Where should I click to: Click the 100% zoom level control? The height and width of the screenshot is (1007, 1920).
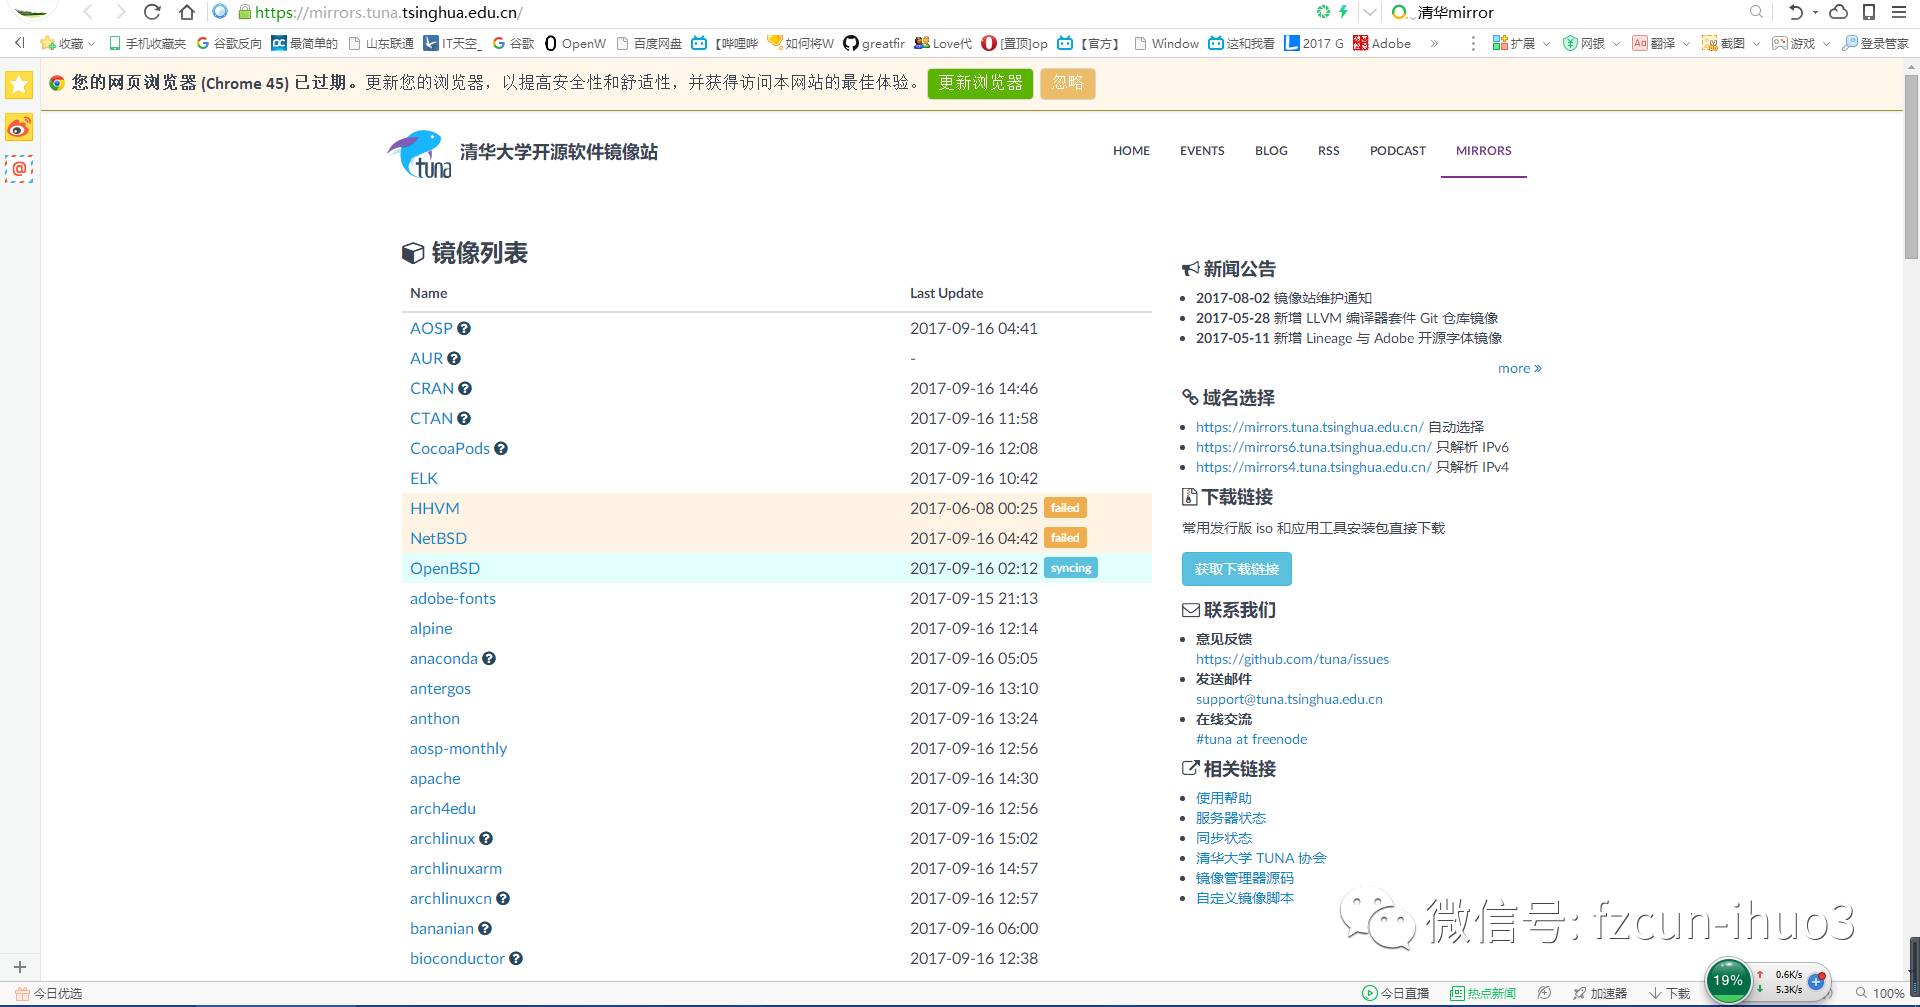coord(1881,993)
